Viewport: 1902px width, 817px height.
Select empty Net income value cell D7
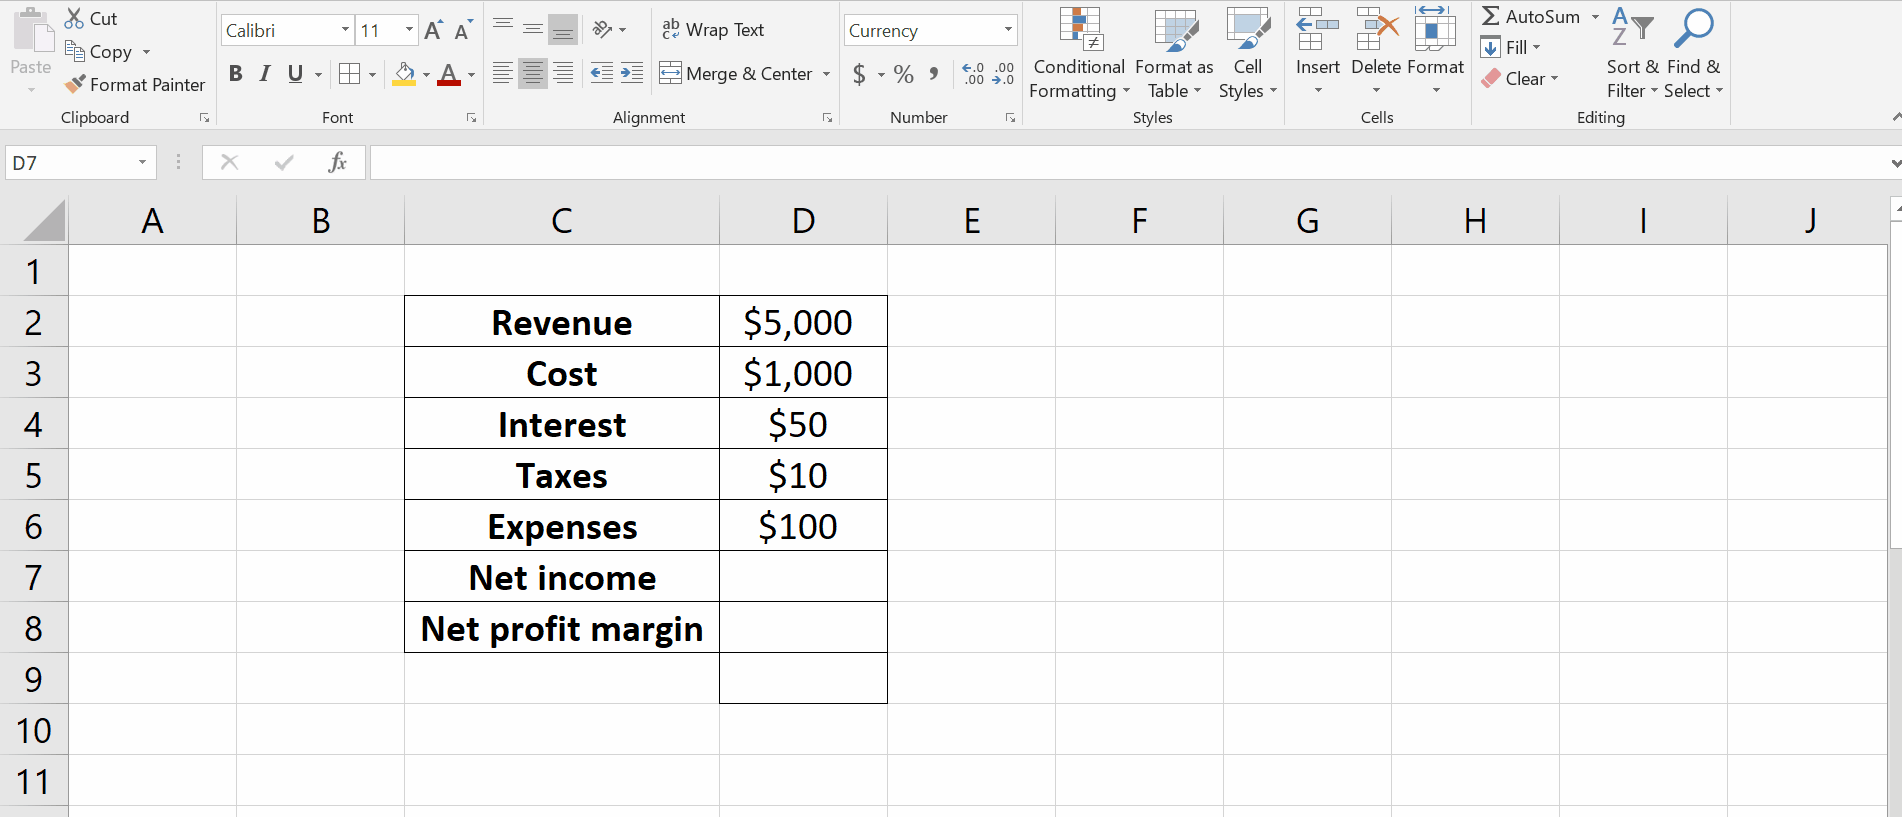tap(803, 577)
